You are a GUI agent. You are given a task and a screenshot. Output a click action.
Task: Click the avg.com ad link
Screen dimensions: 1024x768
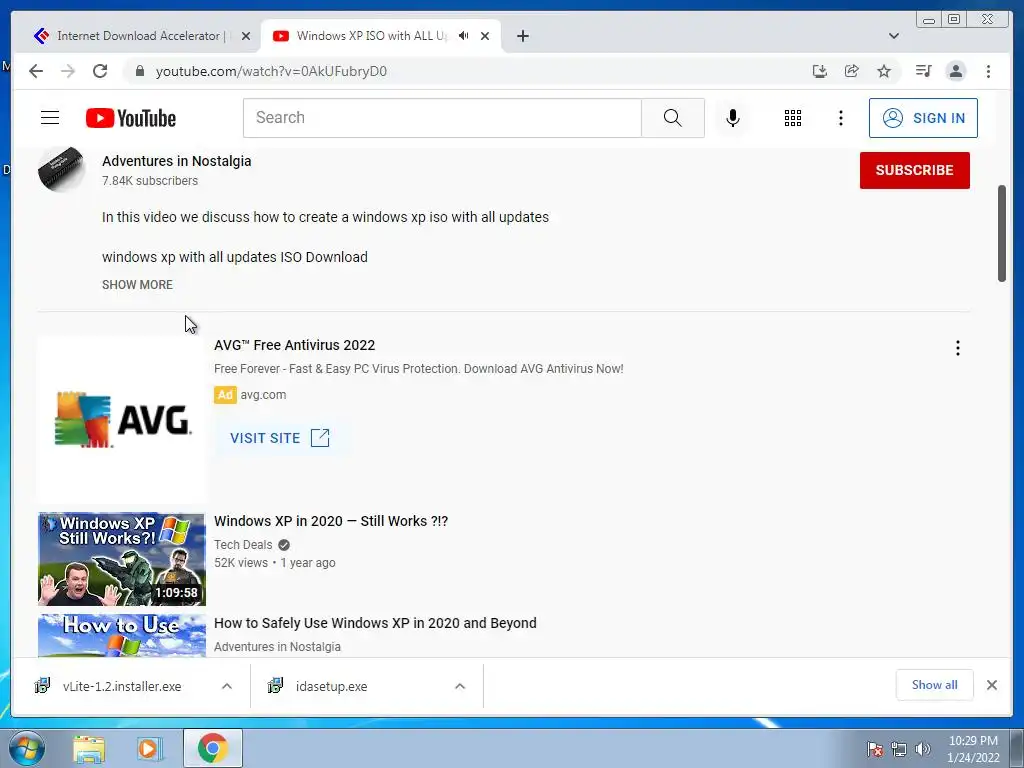click(263, 394)
